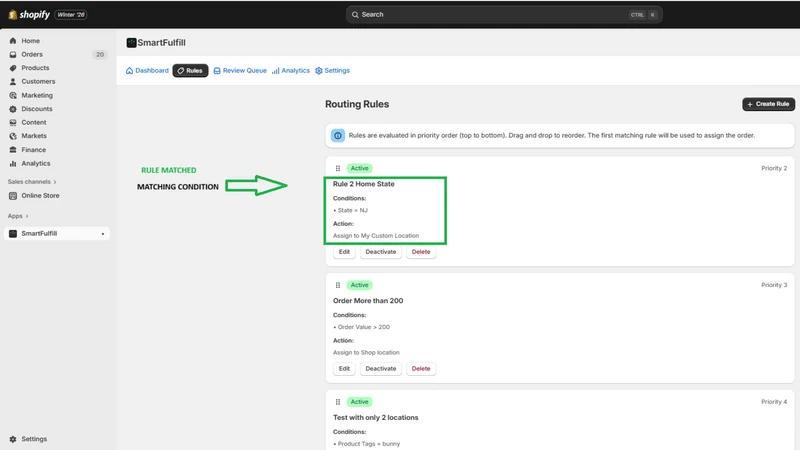Click the Product Tags = bunny condition
This screenshot has height=450, width=800.
pyautogui.click(x=367, y=444)
